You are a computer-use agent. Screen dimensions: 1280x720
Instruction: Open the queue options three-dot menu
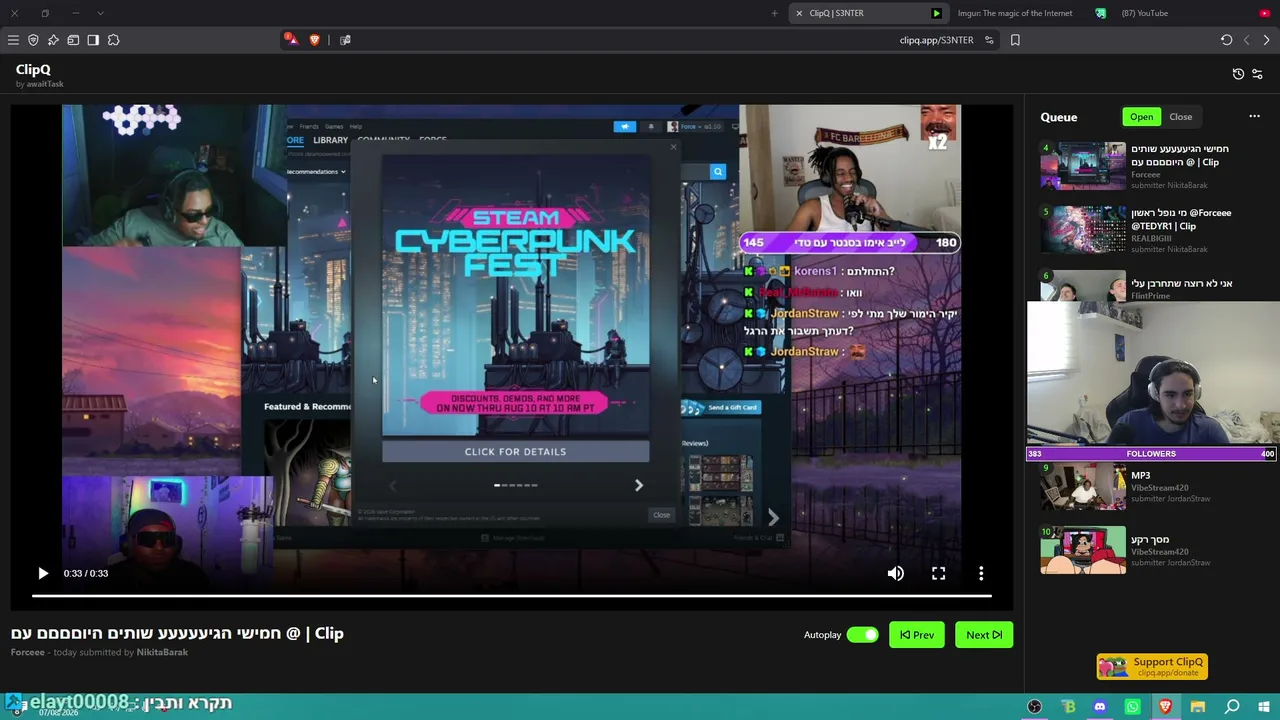[1254, 117]
